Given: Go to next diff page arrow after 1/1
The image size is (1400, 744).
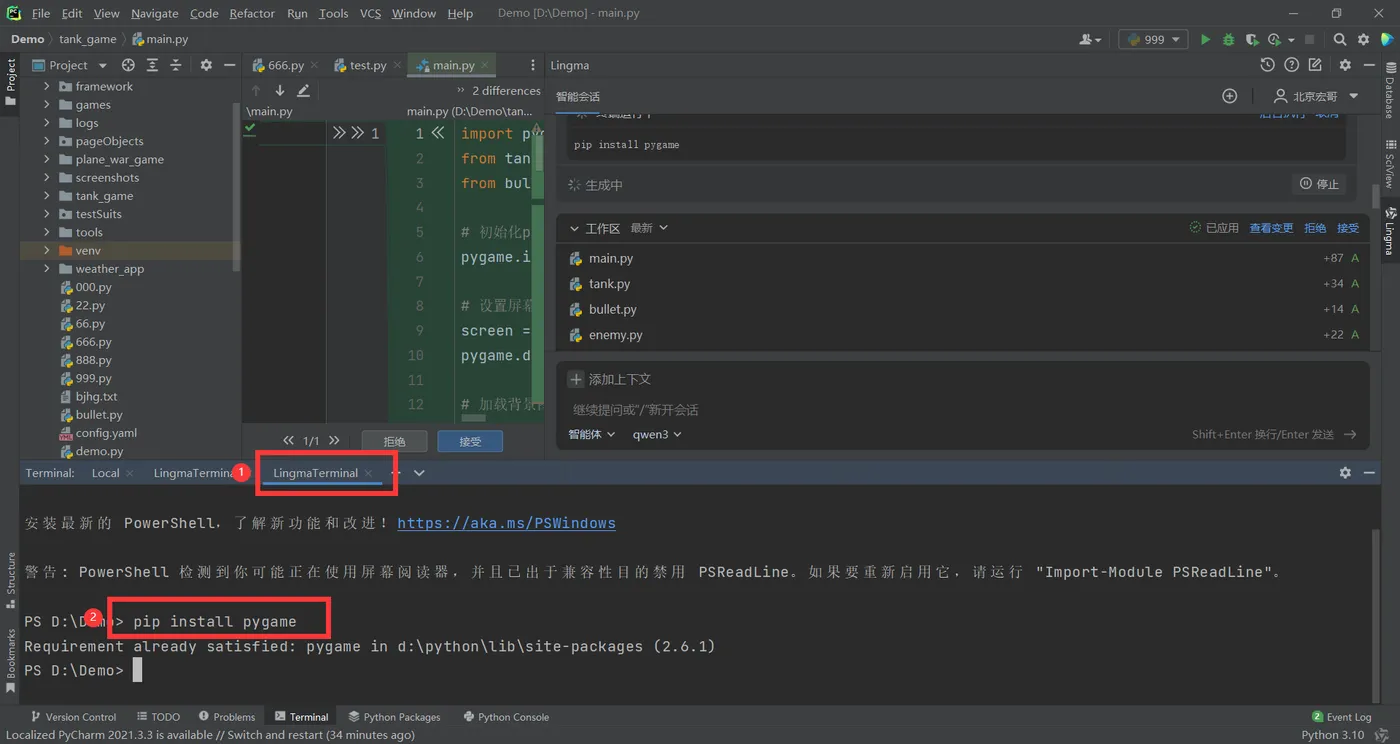Looking at the screenshot, I should pyautogui.click(x=334, y=440).
